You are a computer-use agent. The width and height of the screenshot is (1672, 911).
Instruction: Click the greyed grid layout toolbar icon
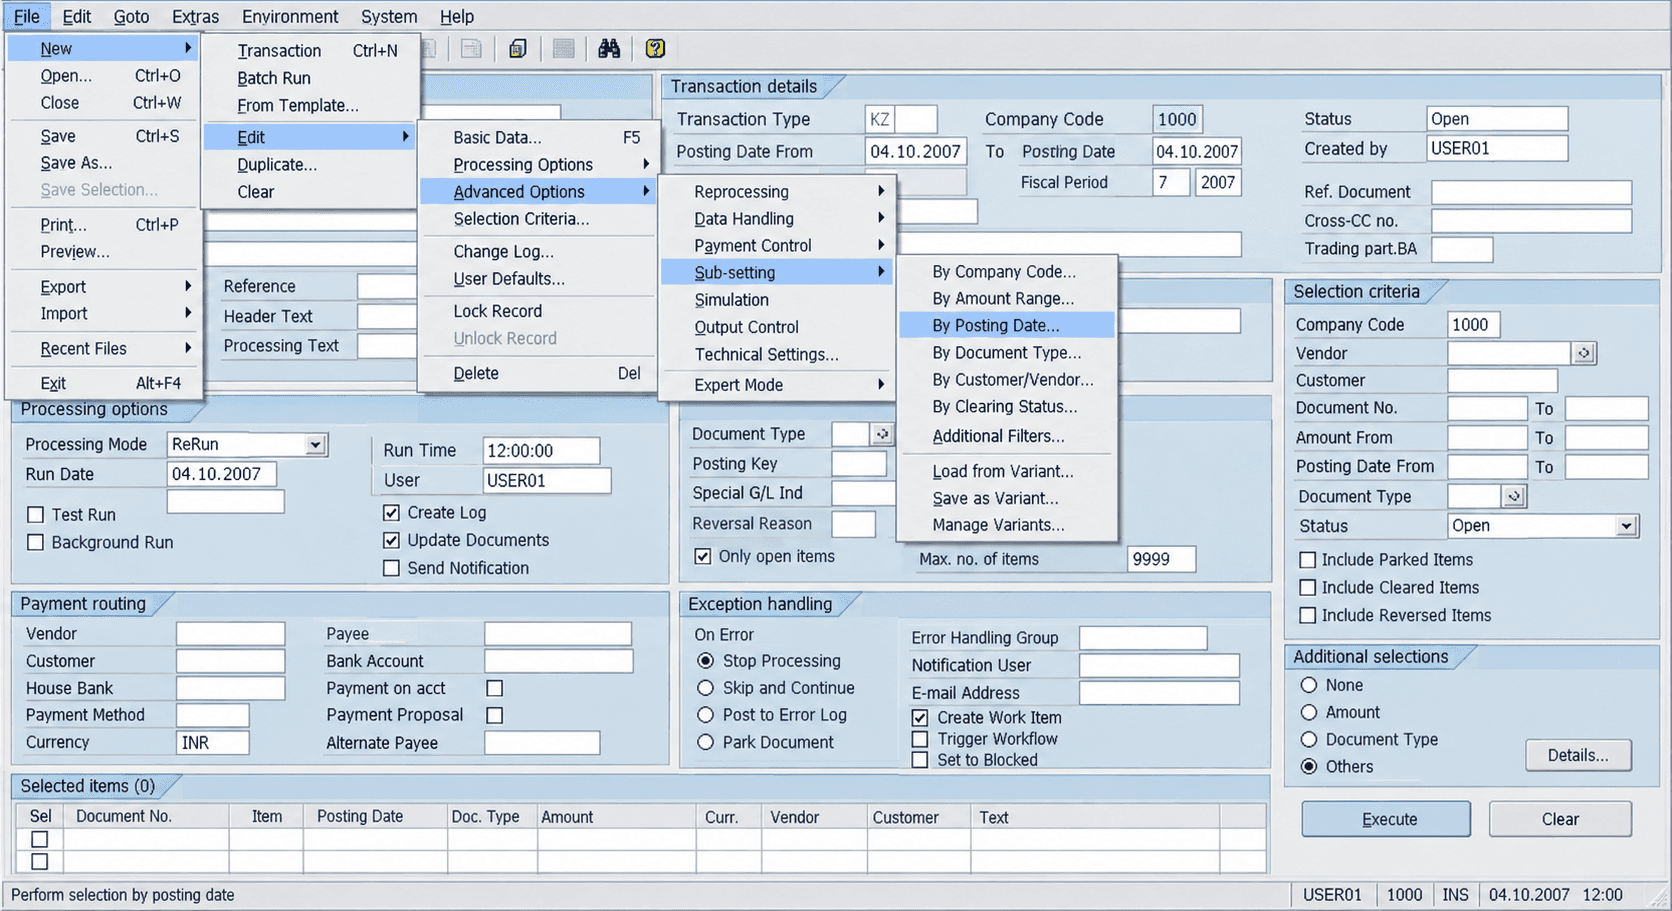[564, 49]
